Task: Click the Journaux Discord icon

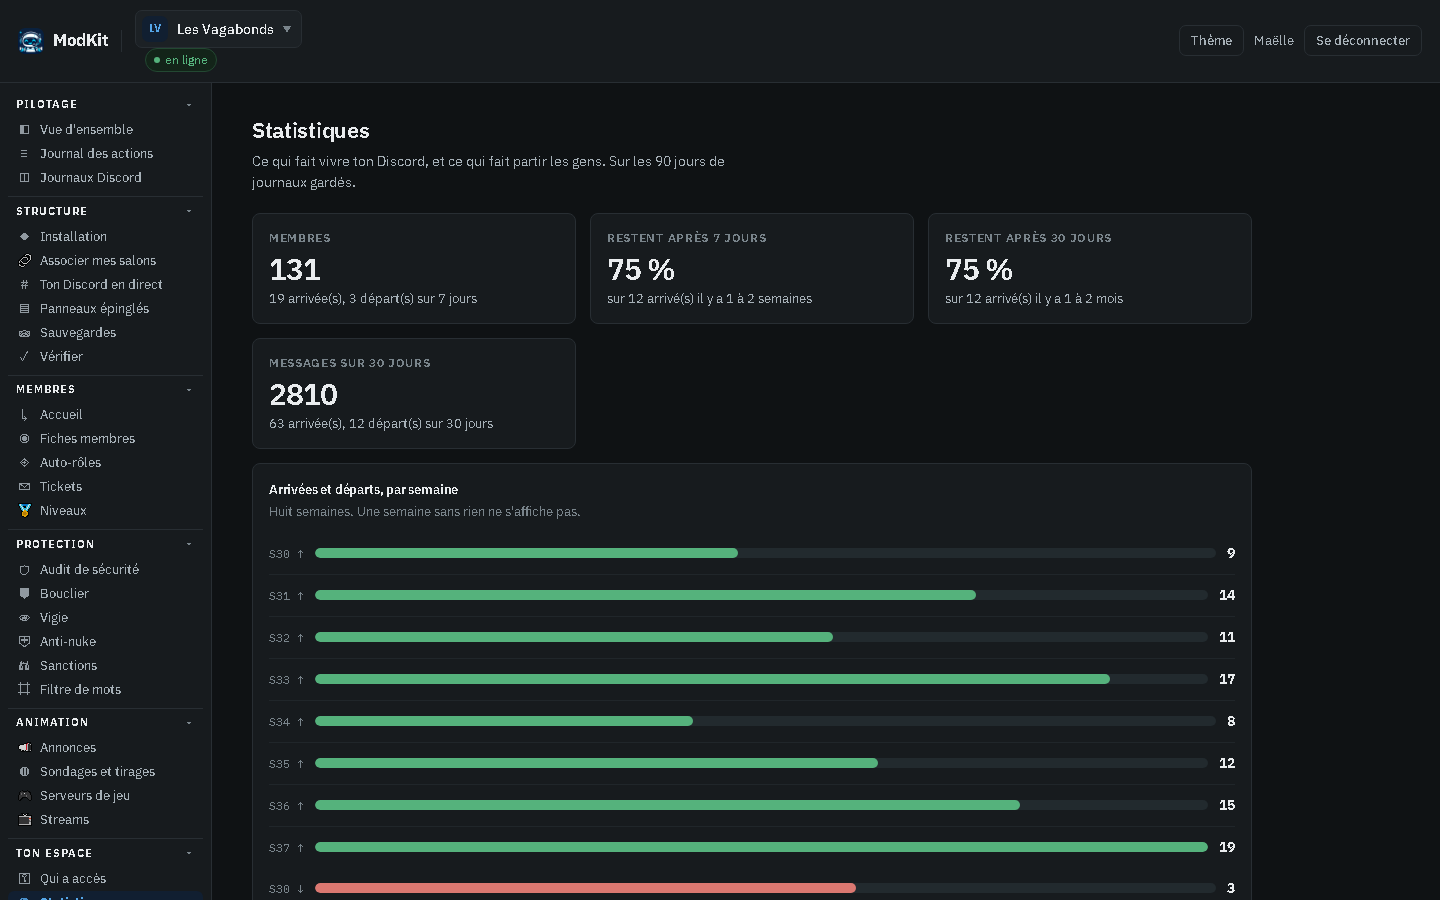Action: coord(25,177)
